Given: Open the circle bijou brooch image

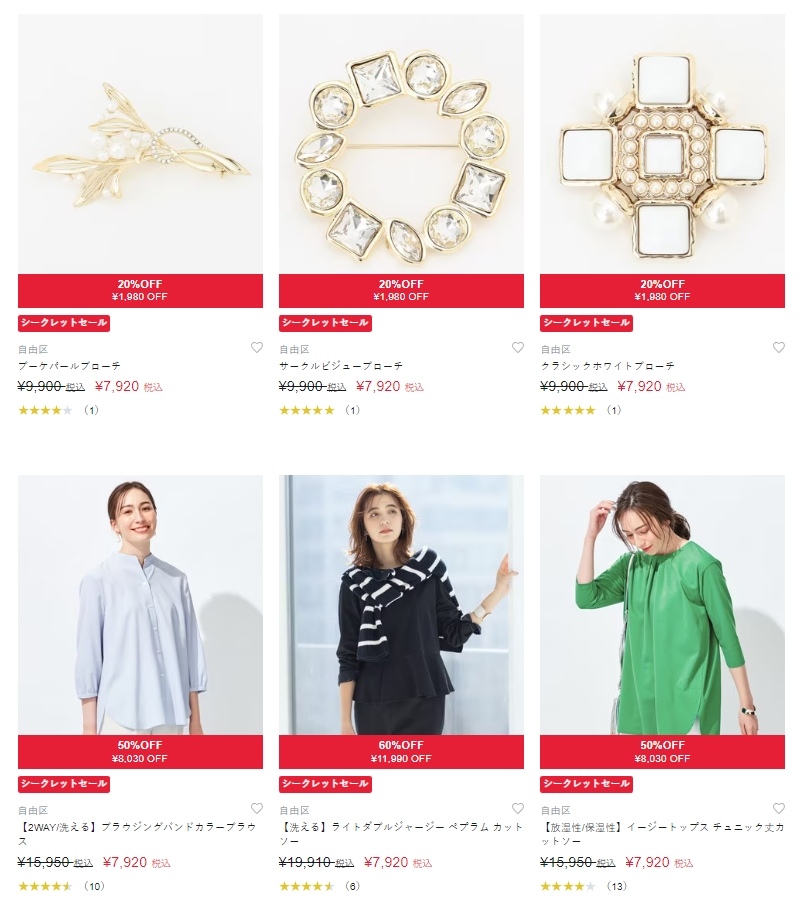Looking at the screenshot, I should [x=401, y=144].
